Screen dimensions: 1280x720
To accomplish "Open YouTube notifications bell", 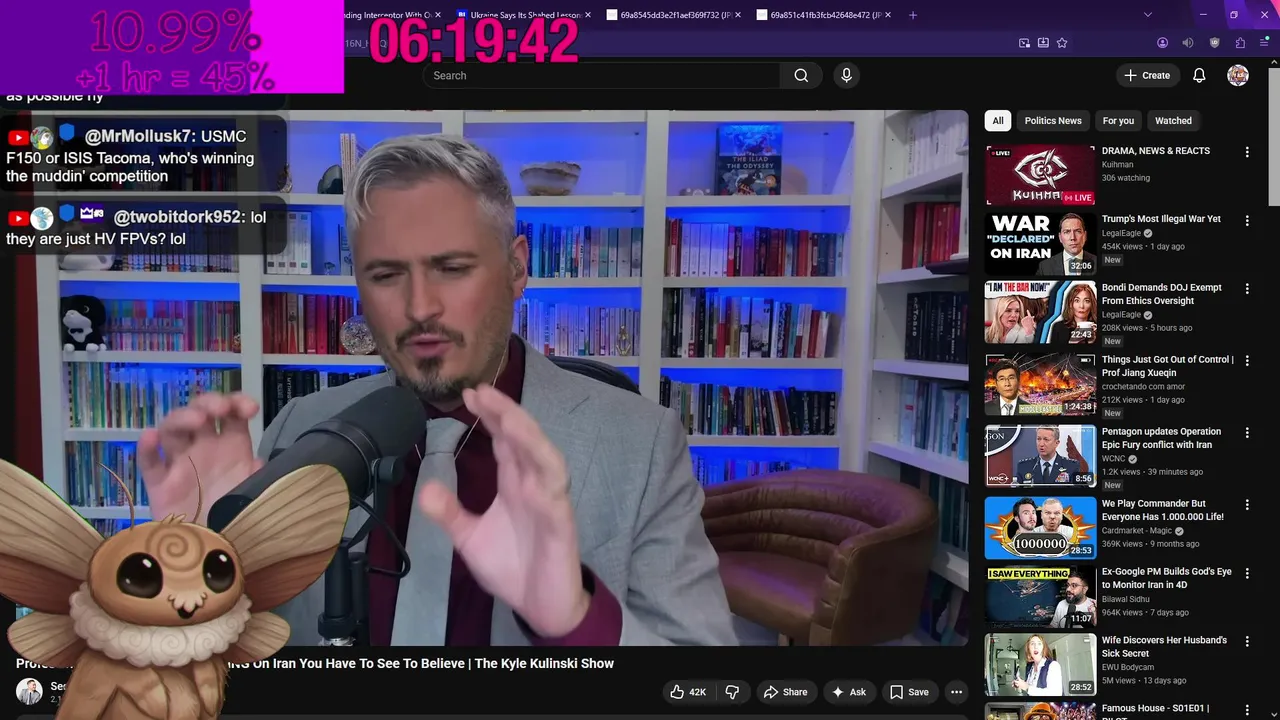I will pos(1199,75).
